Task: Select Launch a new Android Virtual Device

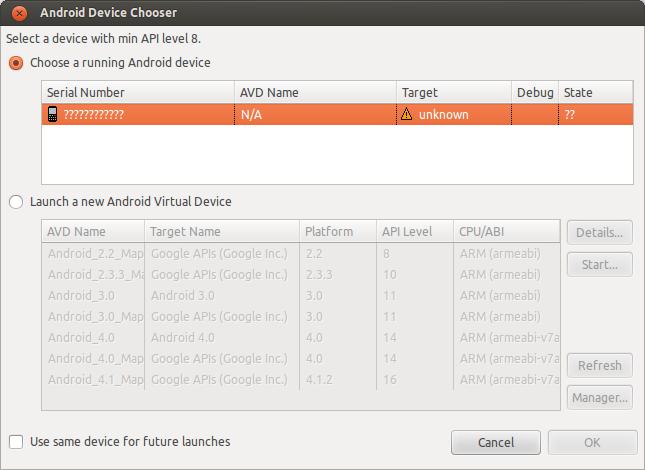Action: point(16,202)
